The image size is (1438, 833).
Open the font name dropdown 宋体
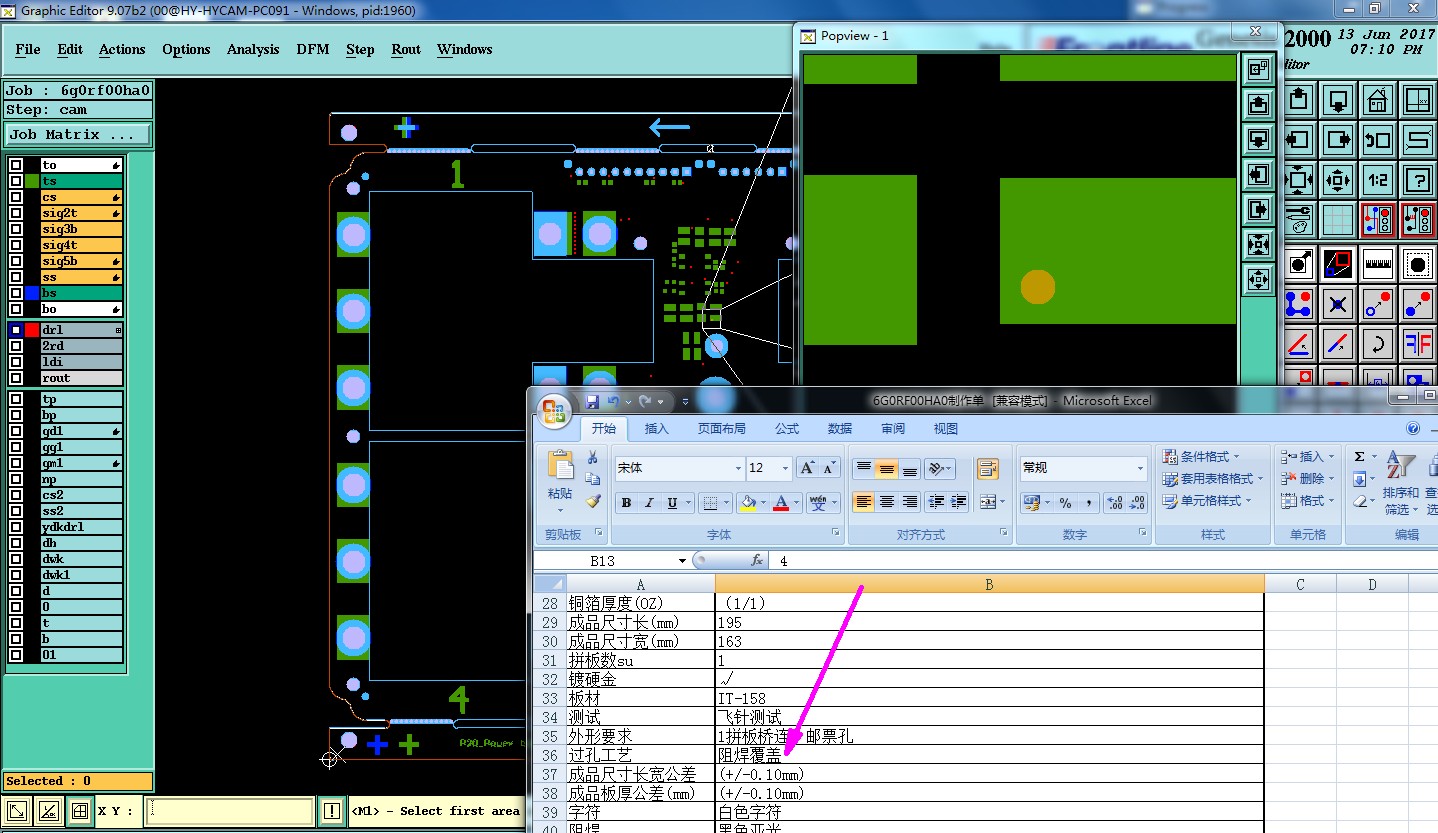(x=739, y=468)
